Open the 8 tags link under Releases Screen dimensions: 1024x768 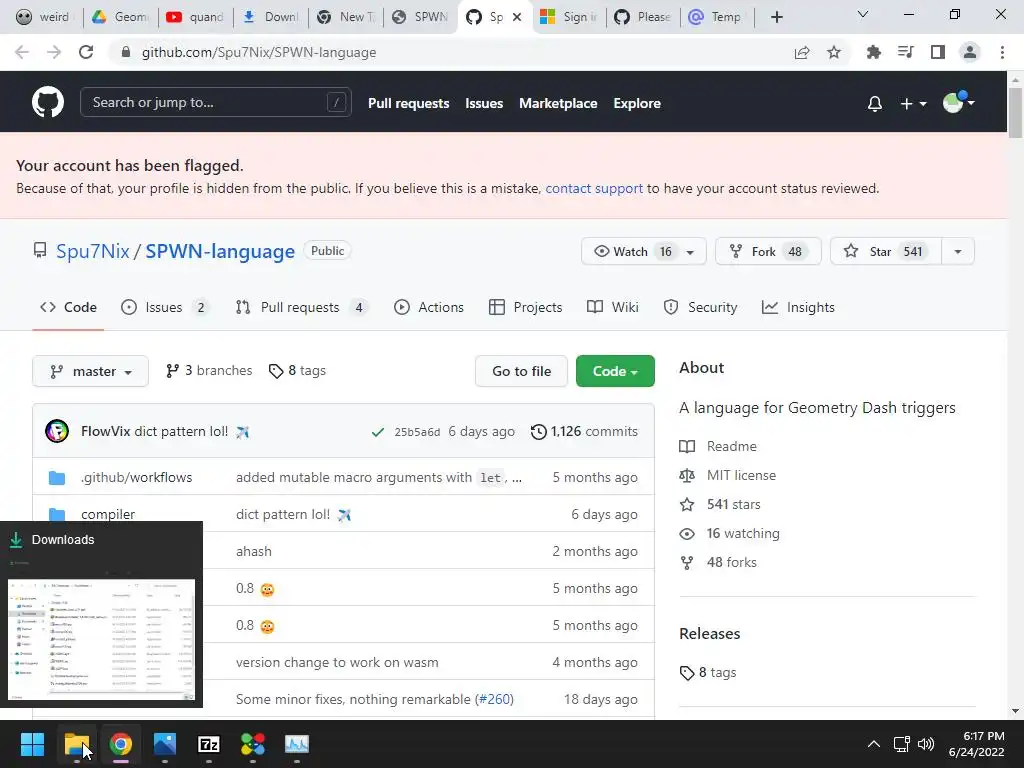(708, 673)
